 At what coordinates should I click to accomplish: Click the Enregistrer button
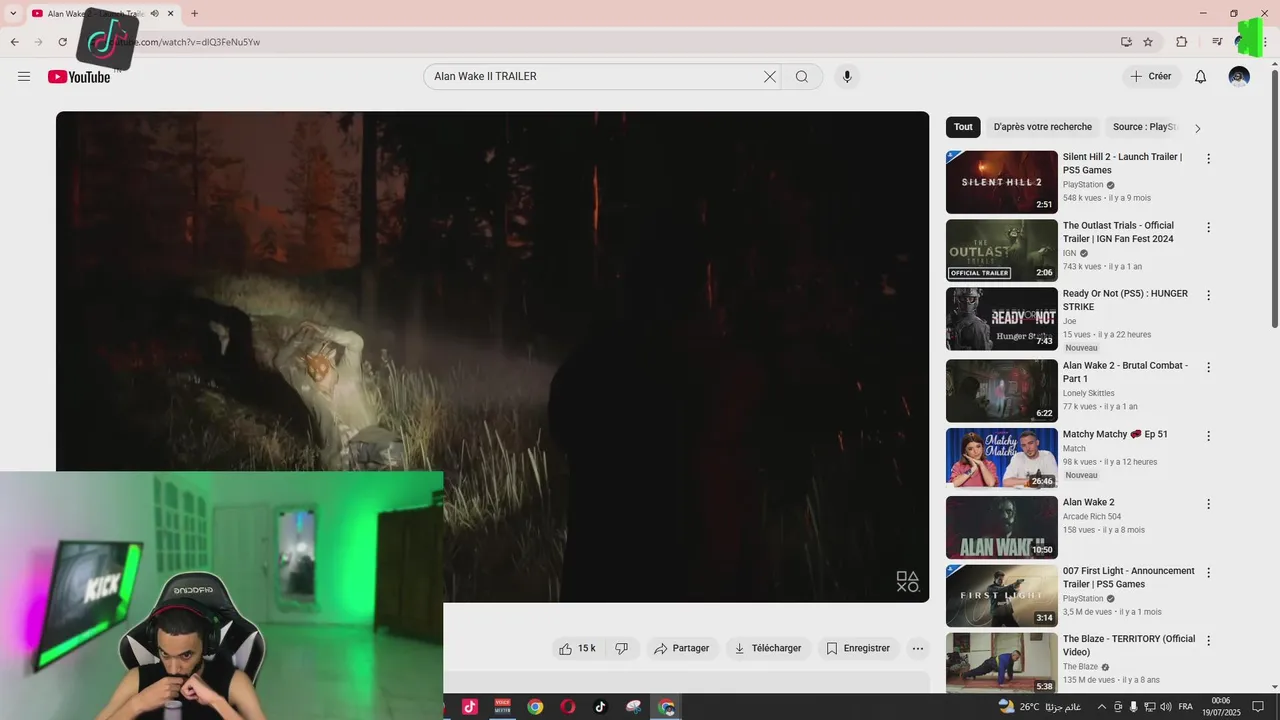tap(858, 649)
